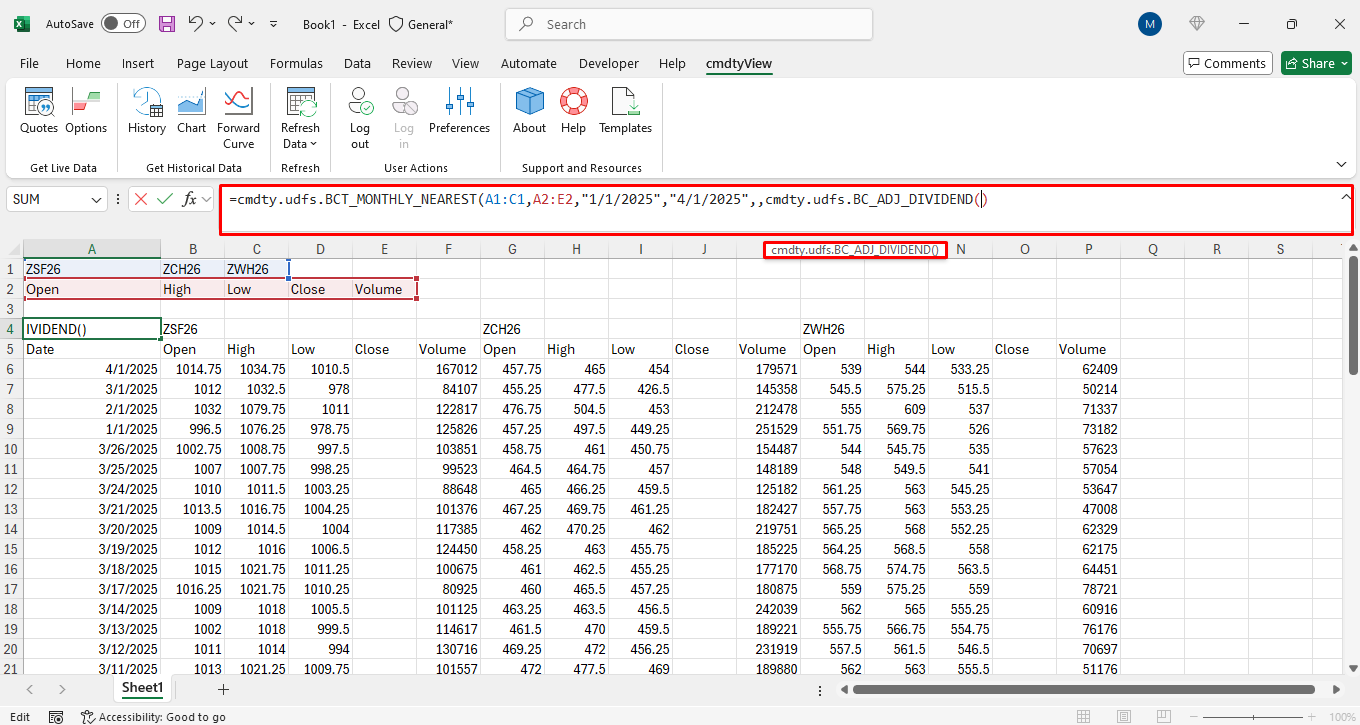Click the vertical scrollbar thumb
Image resolution: width=1360 pixels, height=725 pixels.
[1353, 316]
